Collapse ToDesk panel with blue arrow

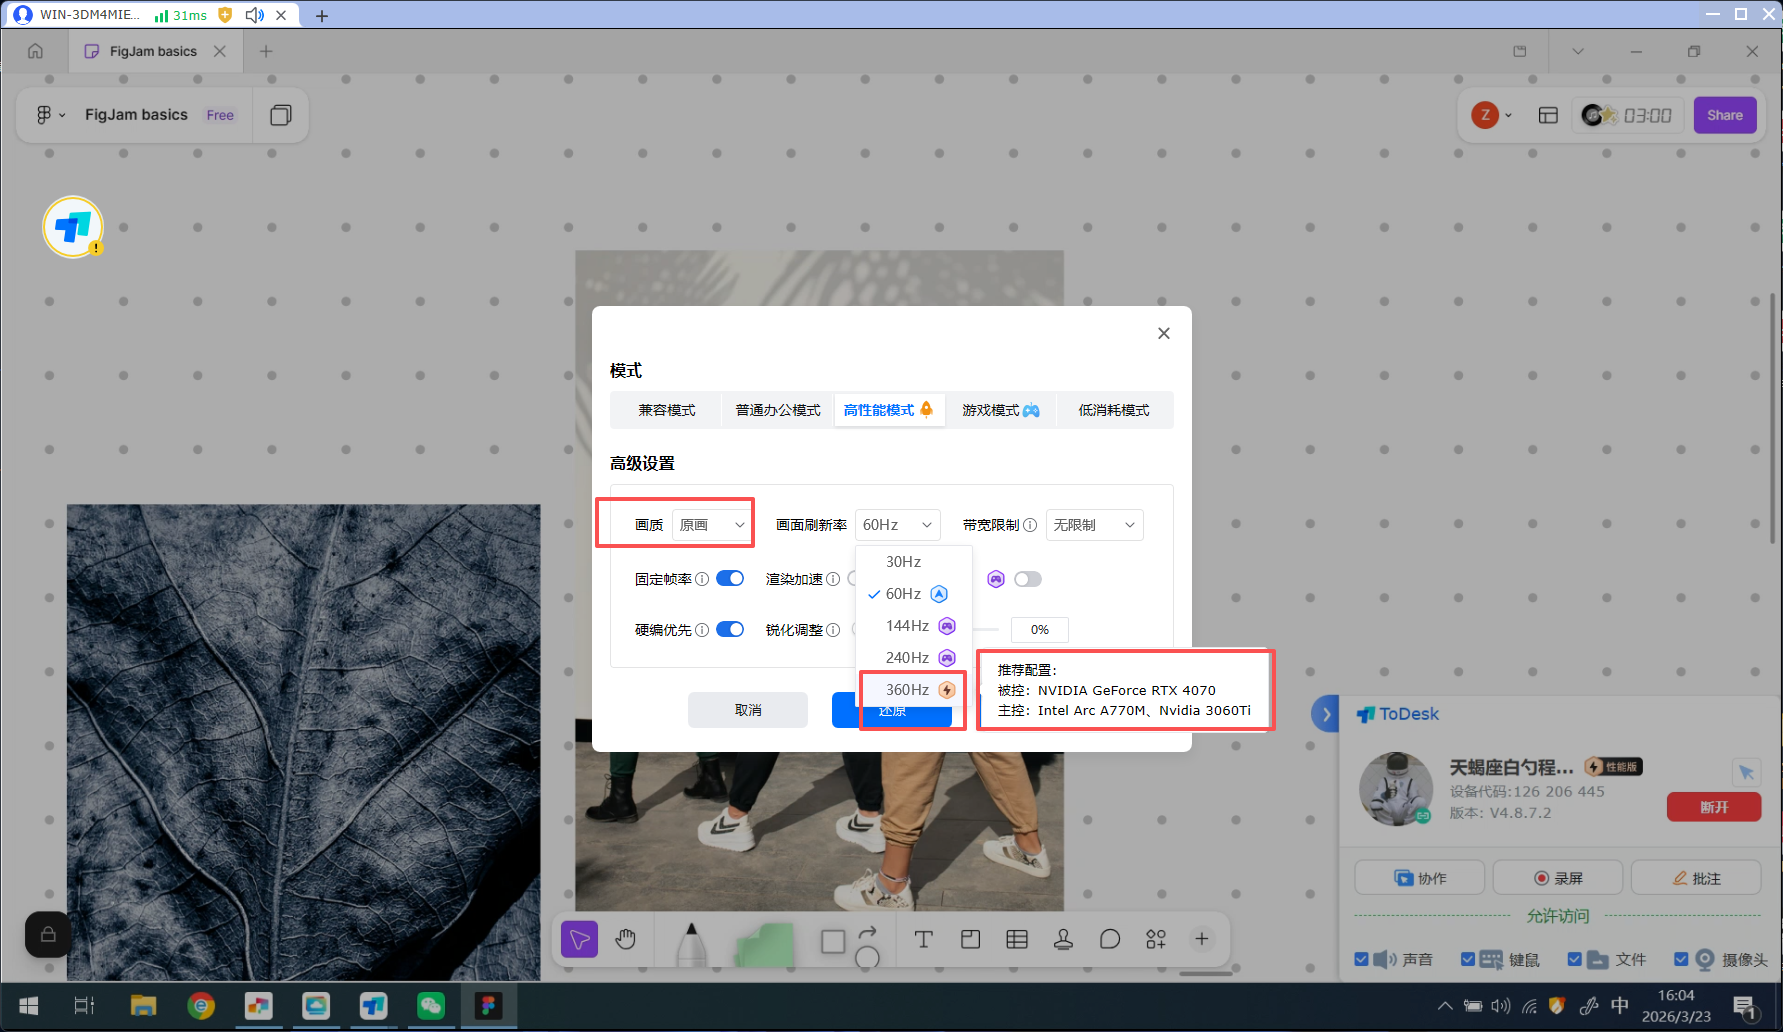tap(1326, 714)
